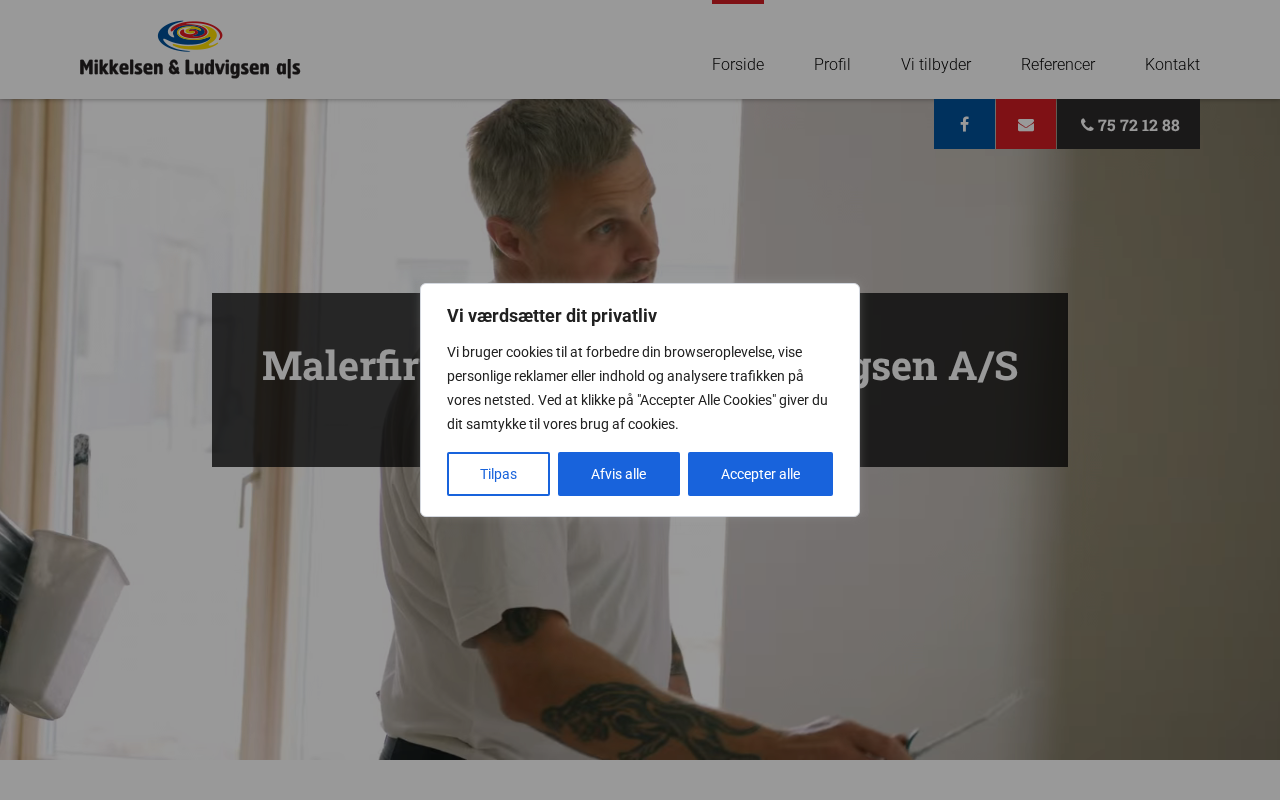Navigate to Referencer page

[x=1058, y=64]
